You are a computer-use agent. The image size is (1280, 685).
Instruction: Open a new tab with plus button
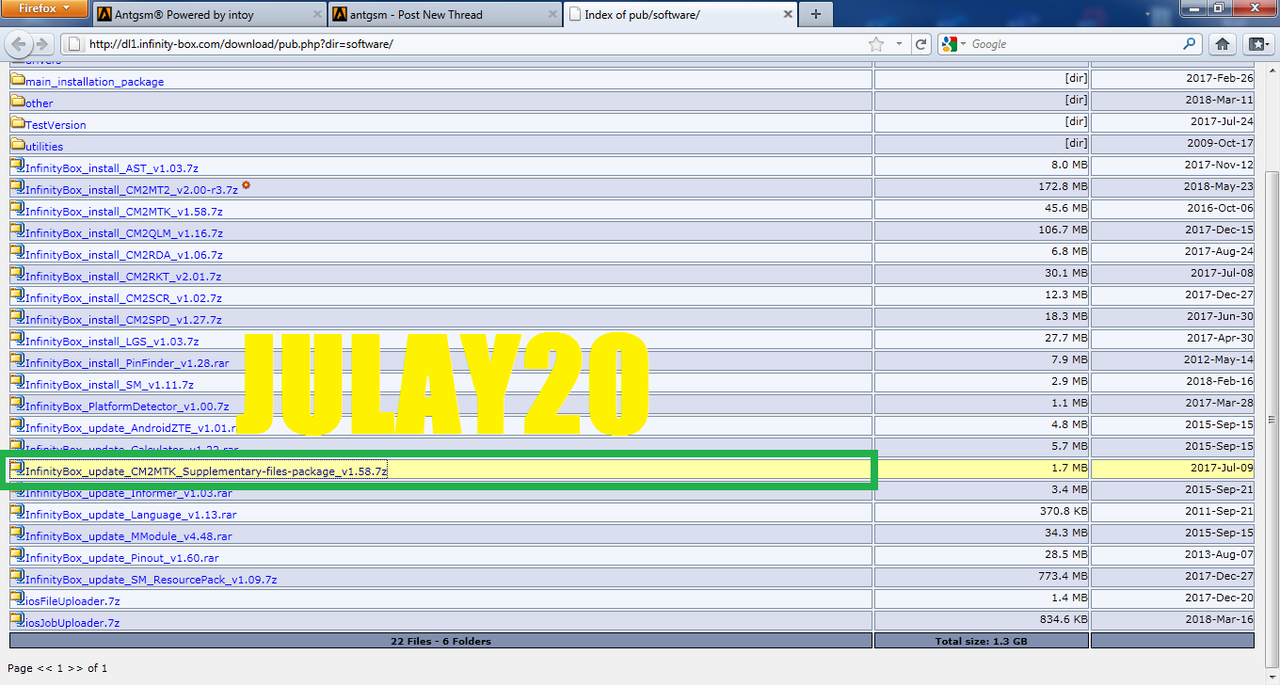[x=816, y=15]
